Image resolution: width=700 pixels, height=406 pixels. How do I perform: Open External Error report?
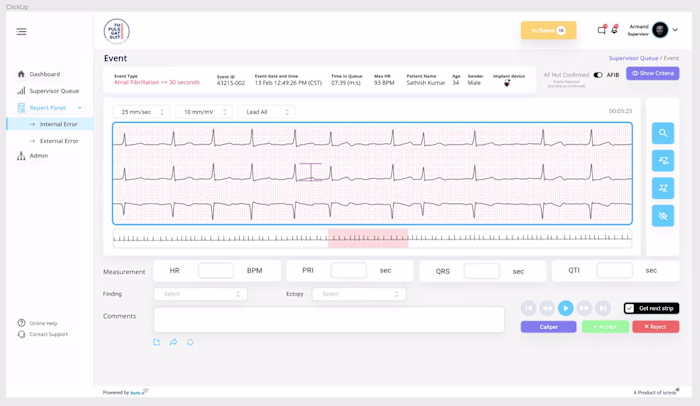click(x=59, y=141)
